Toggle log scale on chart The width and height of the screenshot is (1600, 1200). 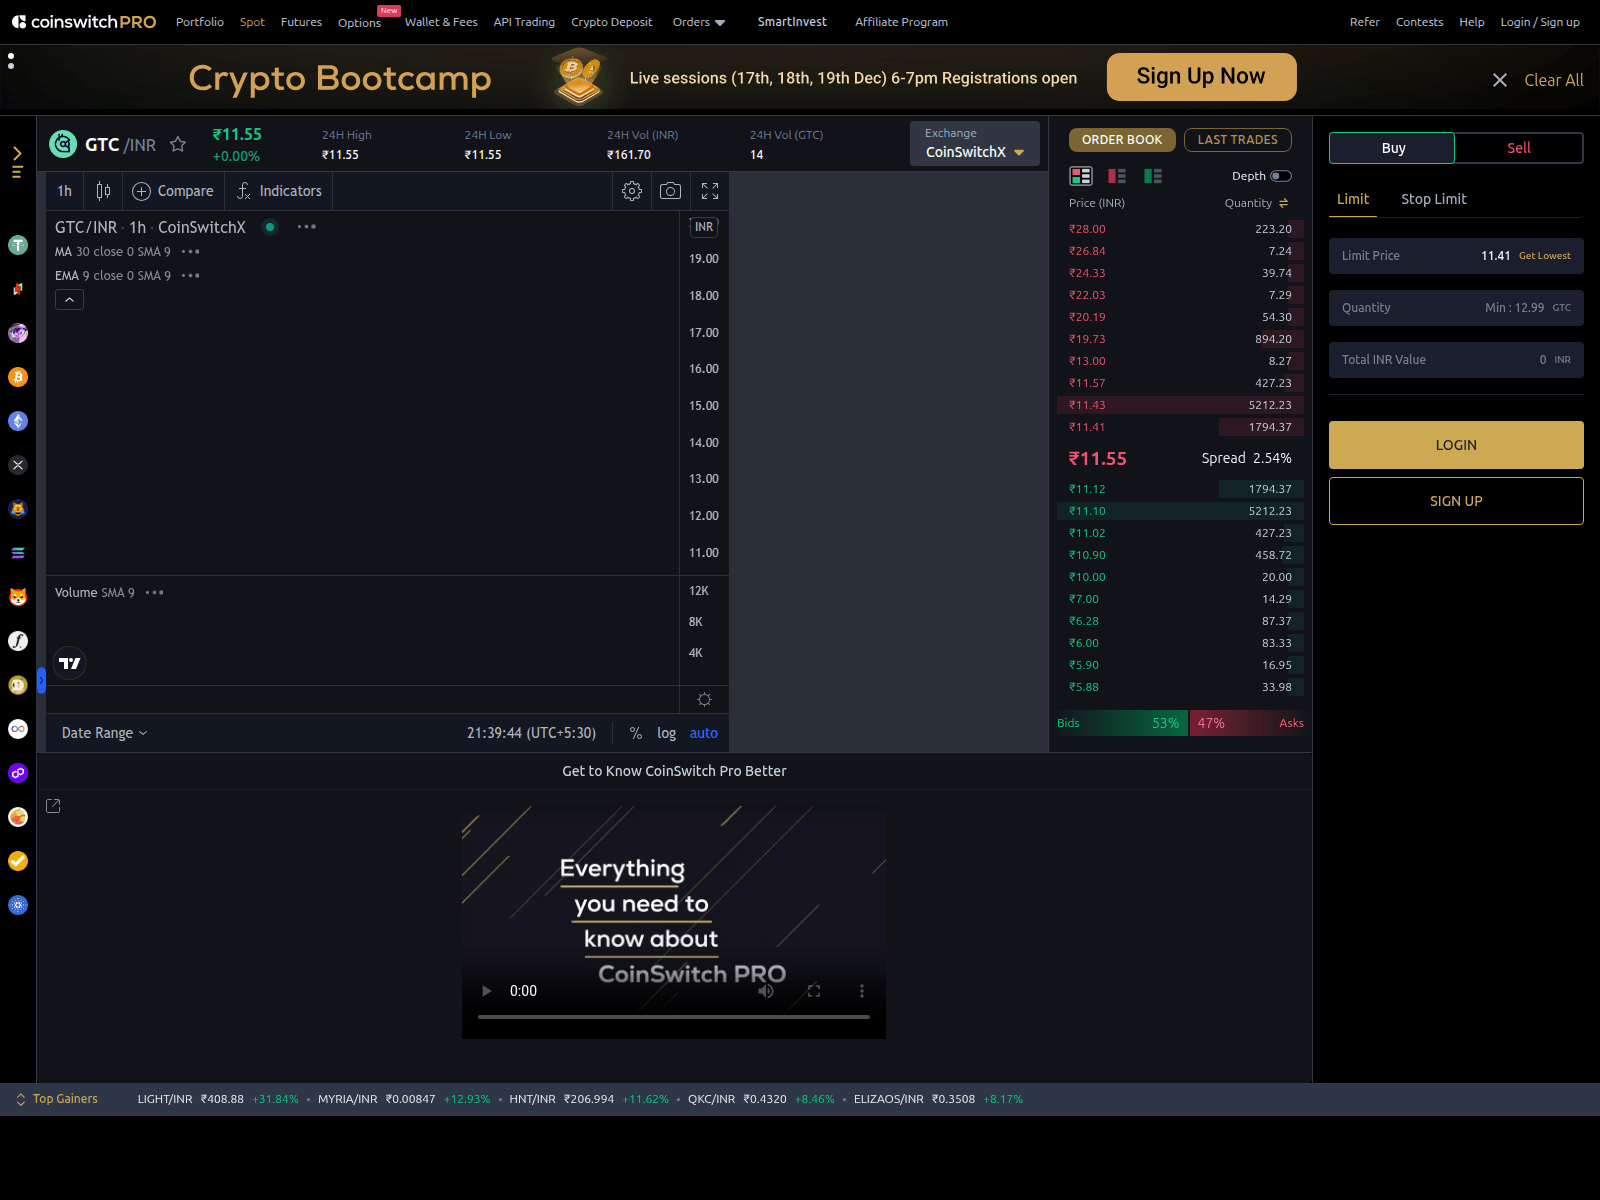[x=666, y=733]
